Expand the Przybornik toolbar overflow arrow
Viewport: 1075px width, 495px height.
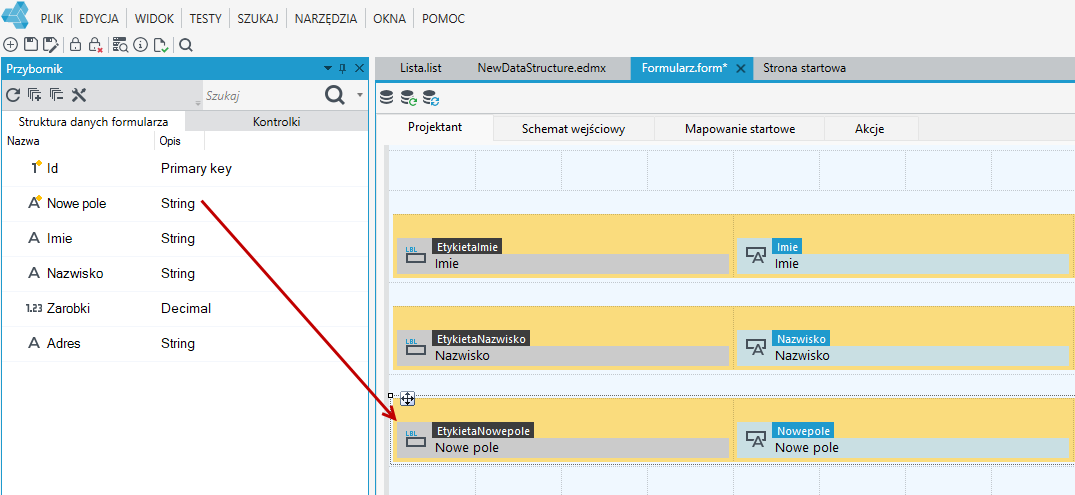point(198,102)
